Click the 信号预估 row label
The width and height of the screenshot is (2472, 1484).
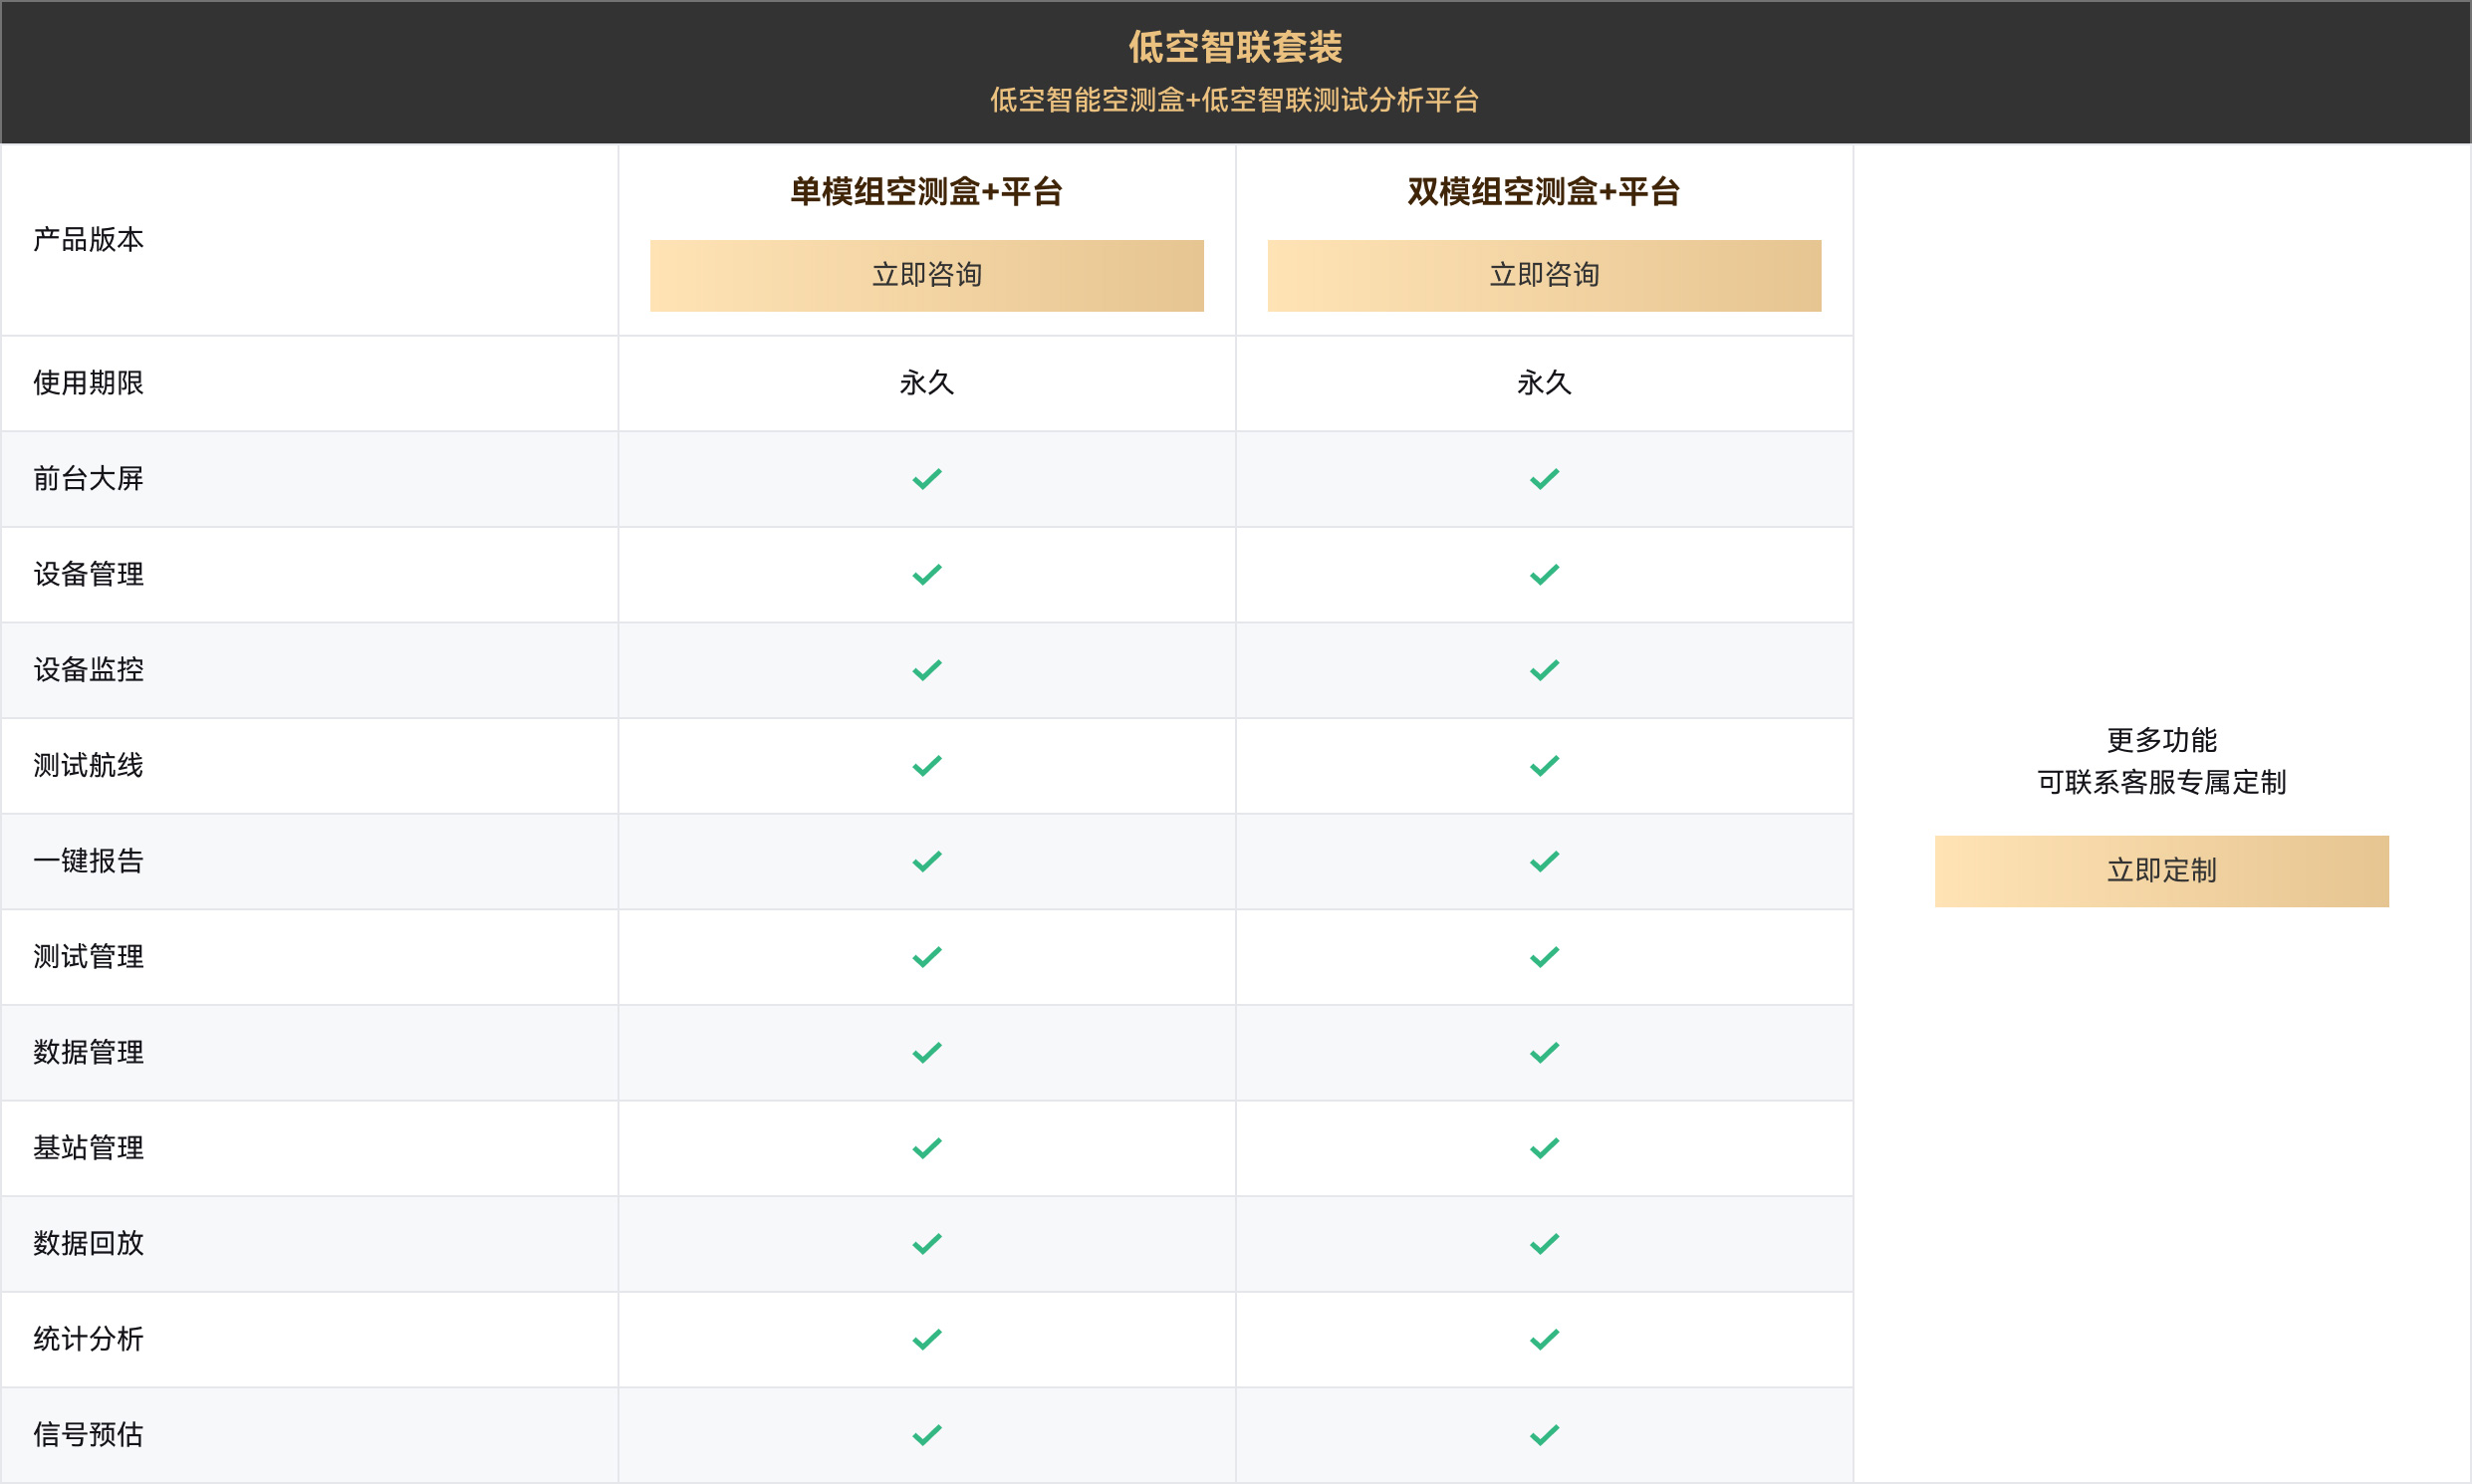(x=88, y=1435)
